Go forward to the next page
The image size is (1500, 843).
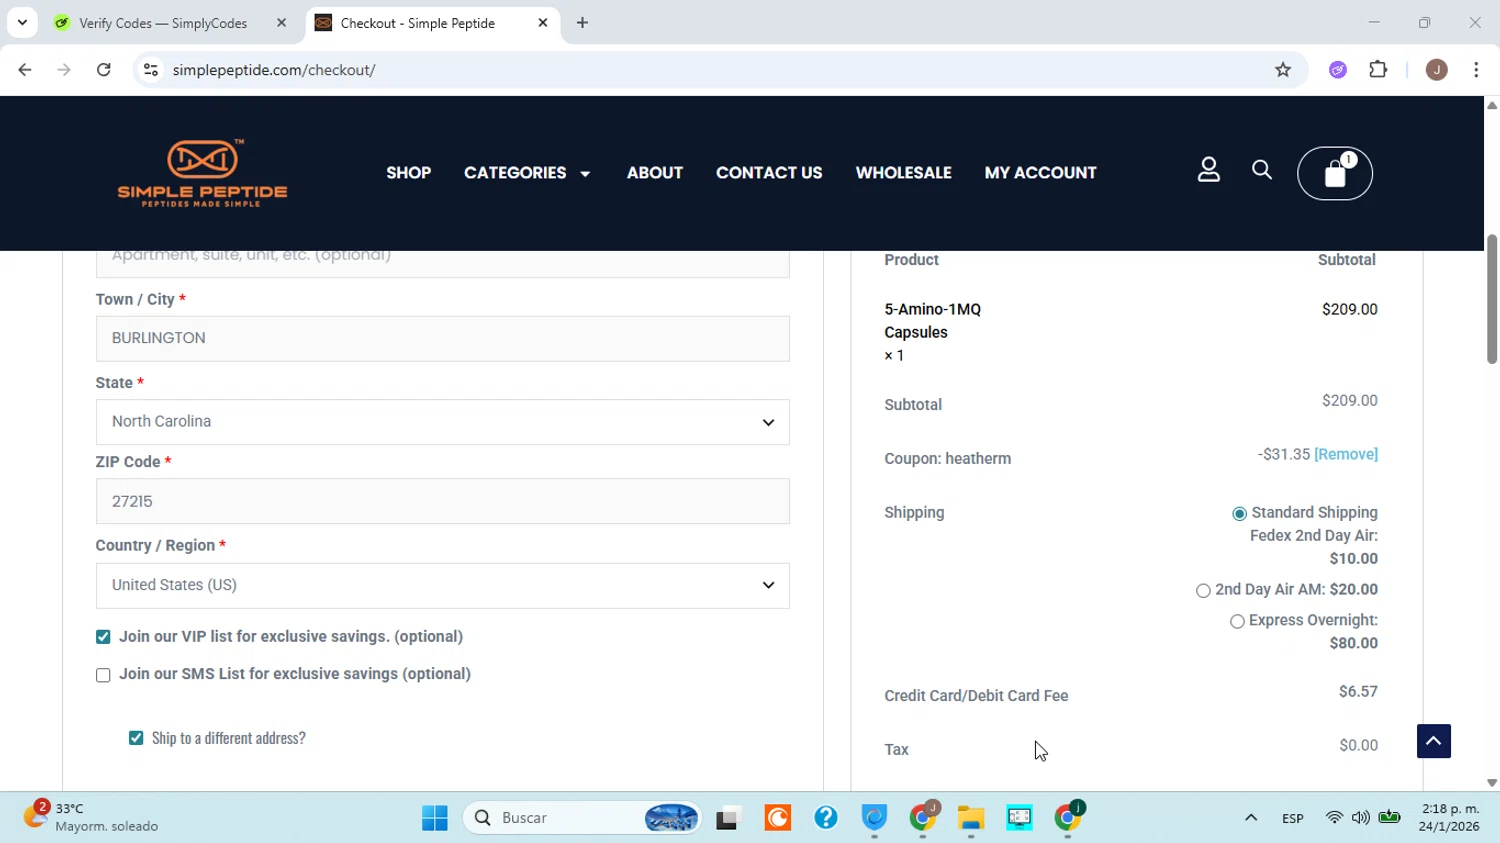pyautogui.click(x=64, y=70)
